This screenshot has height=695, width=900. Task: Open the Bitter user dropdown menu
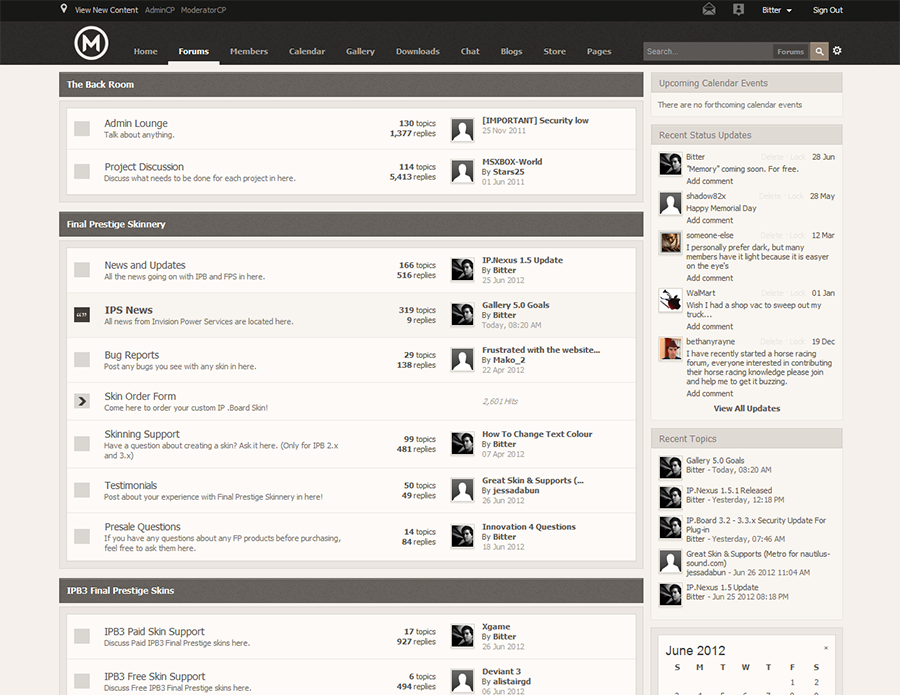(x=777, y=10)
